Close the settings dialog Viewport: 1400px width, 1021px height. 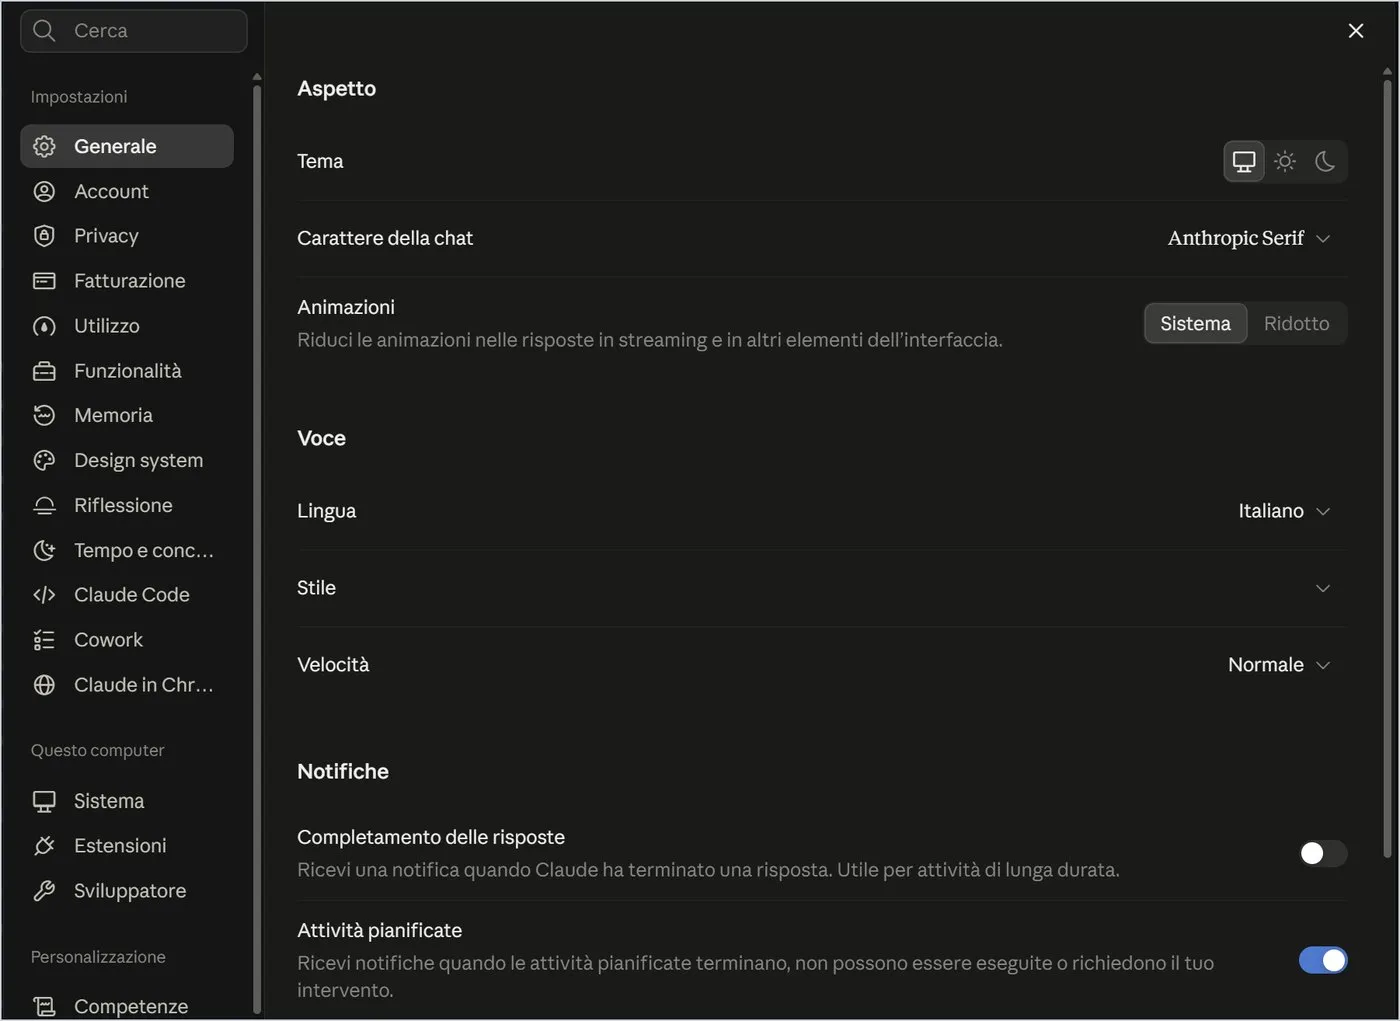(x=1355, y=31)
